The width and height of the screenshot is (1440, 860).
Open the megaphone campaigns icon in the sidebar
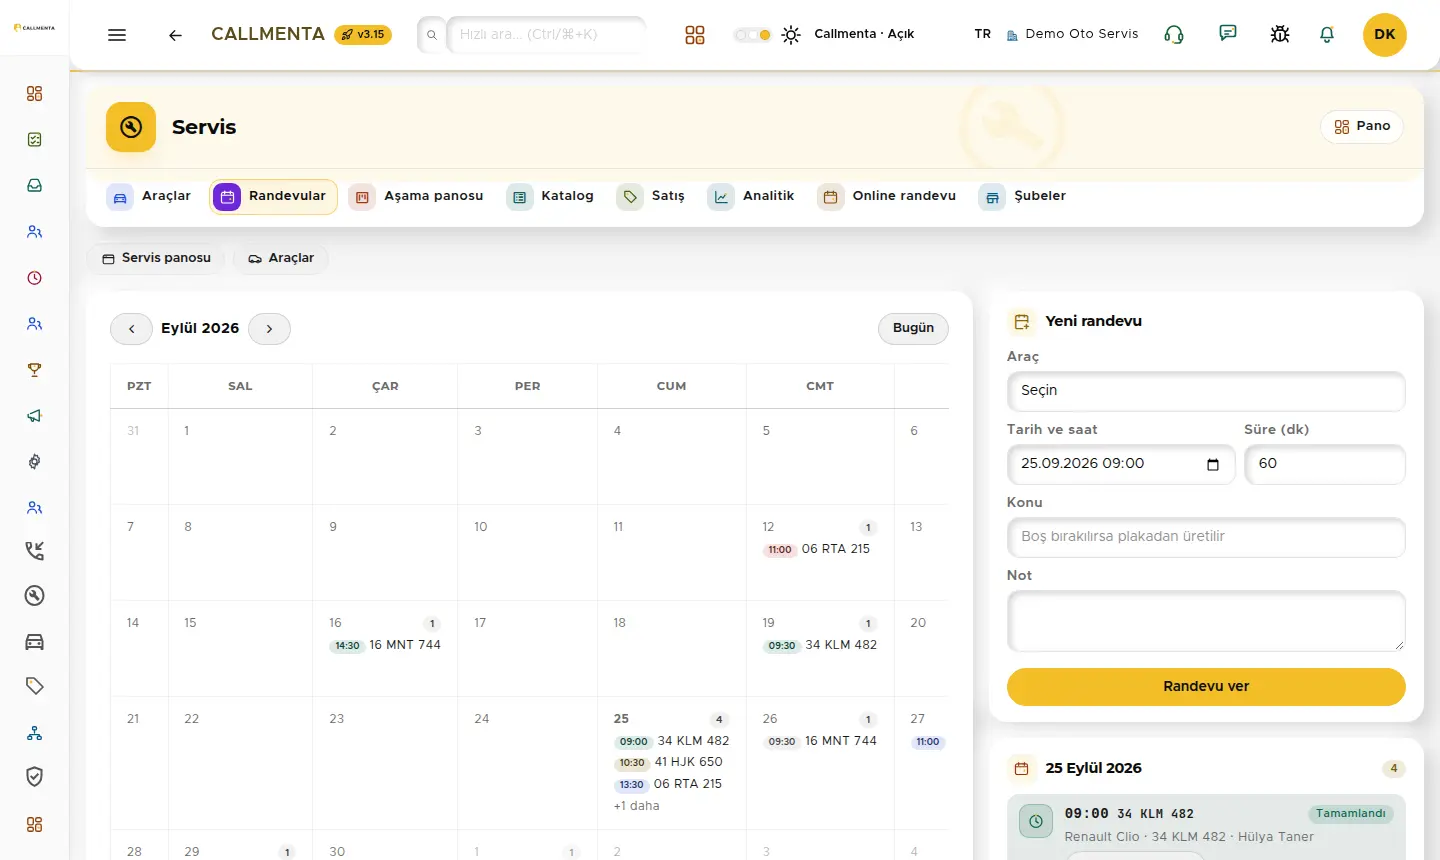point(35,416)
